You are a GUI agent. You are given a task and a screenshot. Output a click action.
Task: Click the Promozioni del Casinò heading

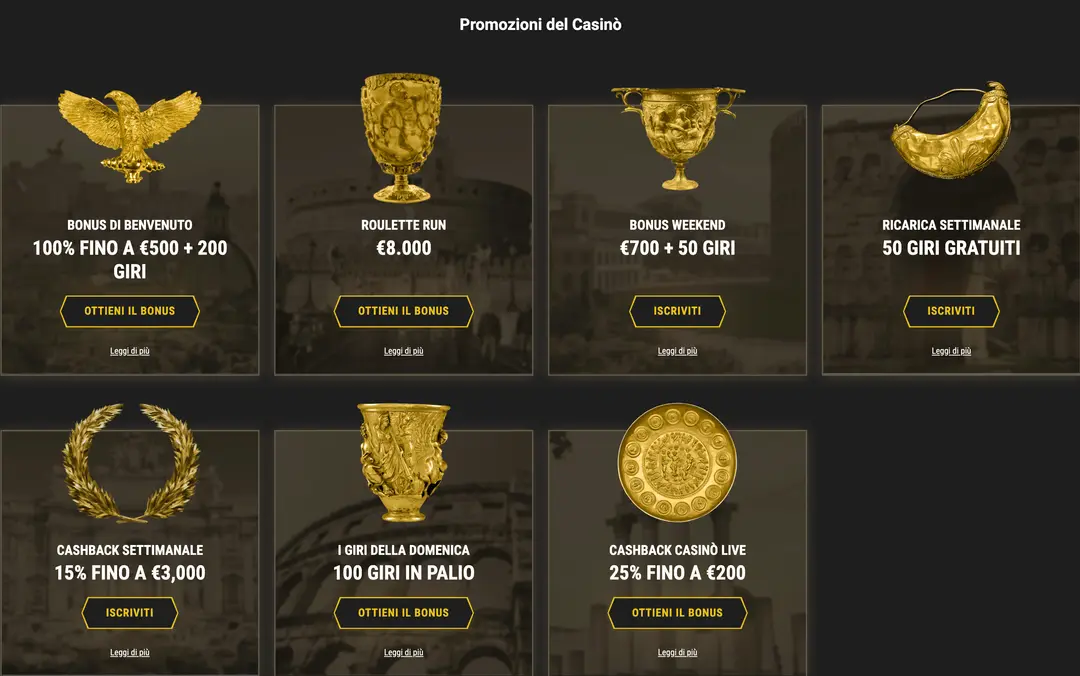coord(540,24)
